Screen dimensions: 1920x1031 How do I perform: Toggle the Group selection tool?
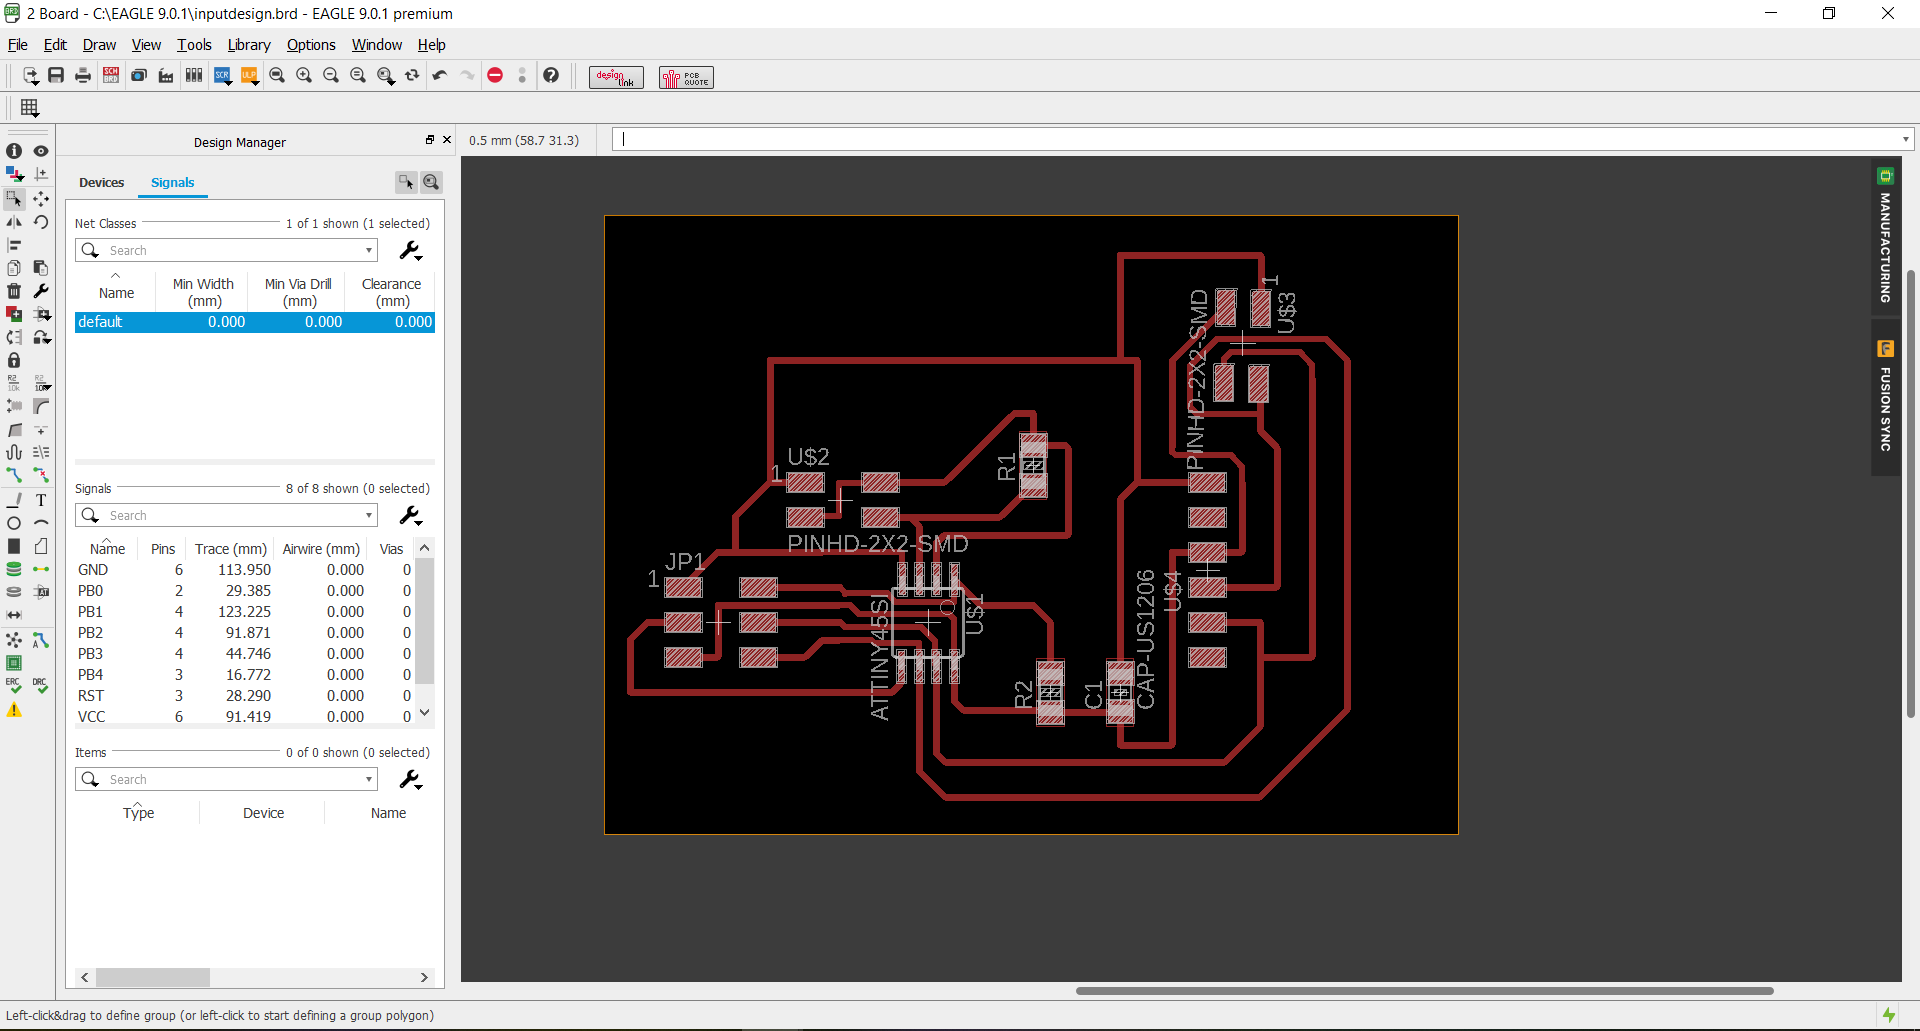click(14, 198)
